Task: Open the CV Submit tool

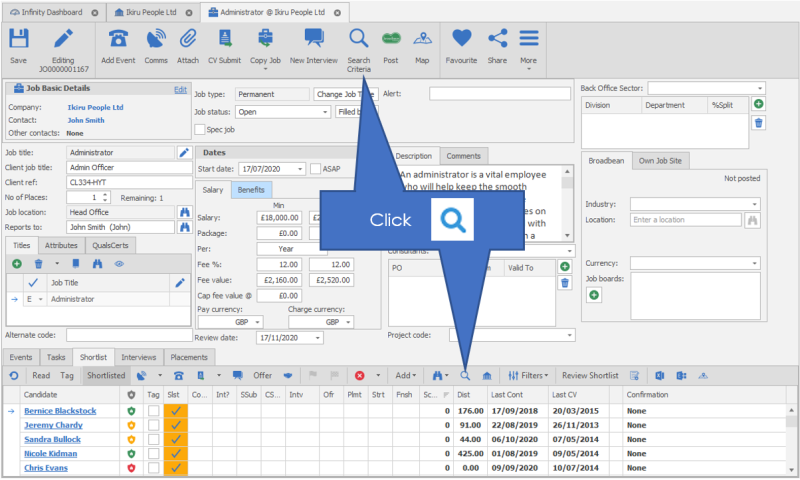Action: 222,42
